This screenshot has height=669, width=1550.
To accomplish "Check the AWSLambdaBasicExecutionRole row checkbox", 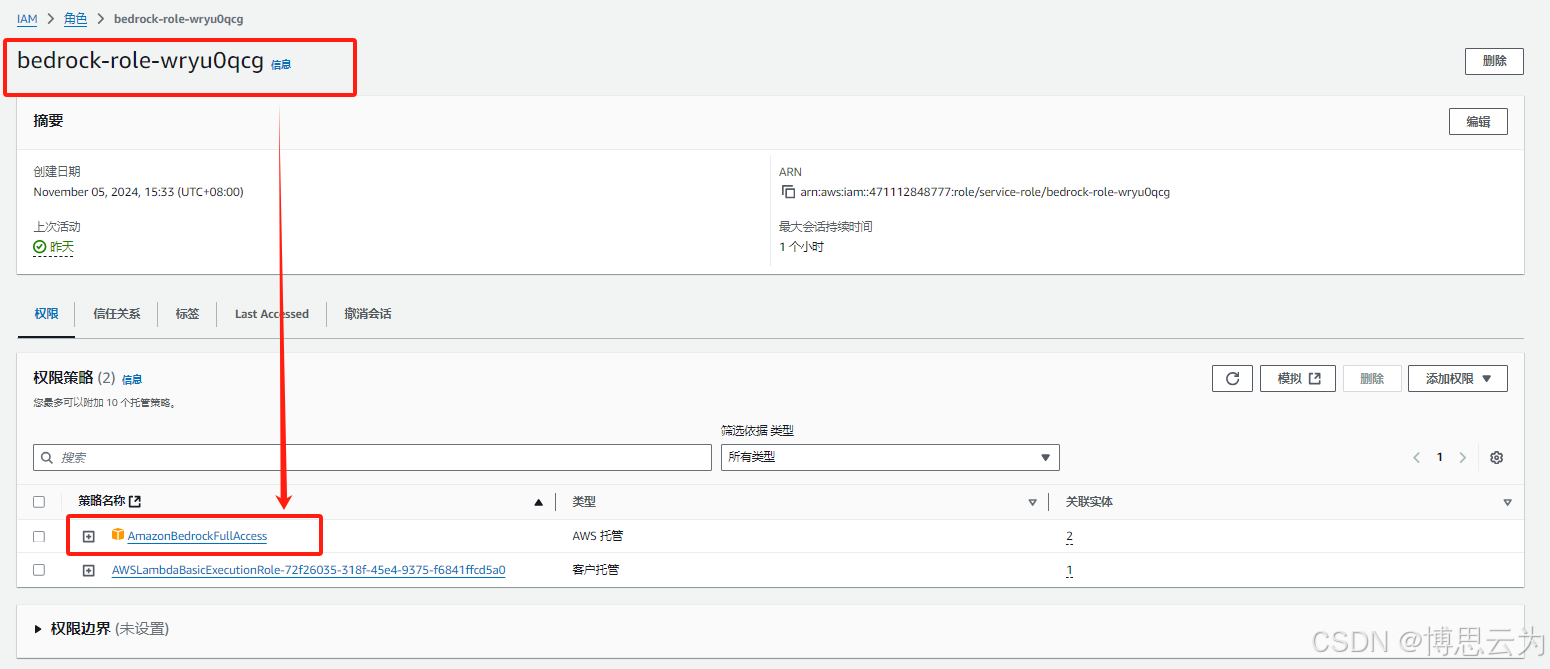I will pyautogui.click(x=39, y=570).
